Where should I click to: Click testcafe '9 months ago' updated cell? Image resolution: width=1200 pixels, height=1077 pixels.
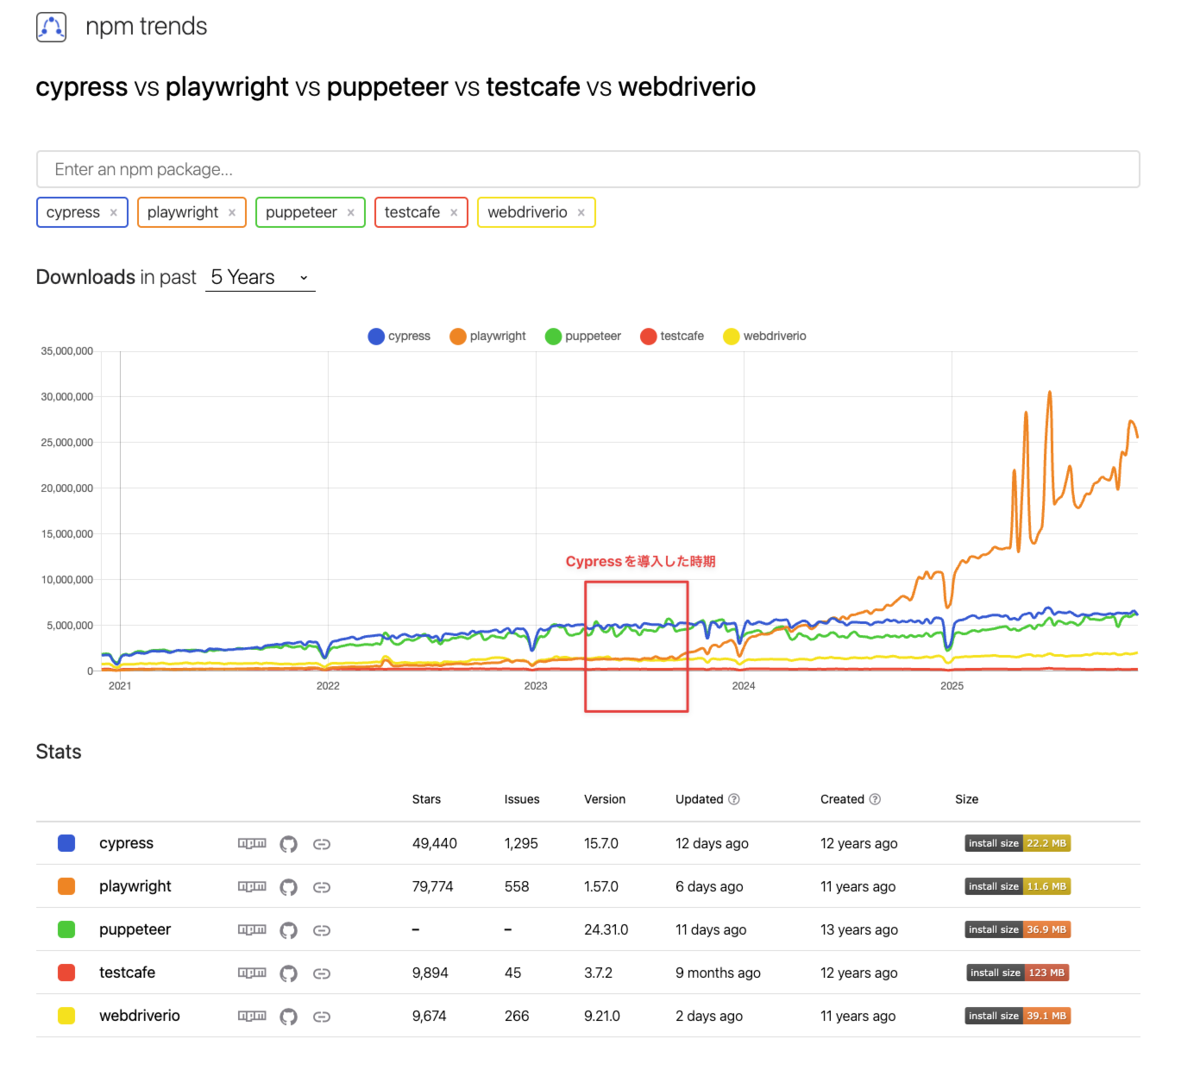718,972
